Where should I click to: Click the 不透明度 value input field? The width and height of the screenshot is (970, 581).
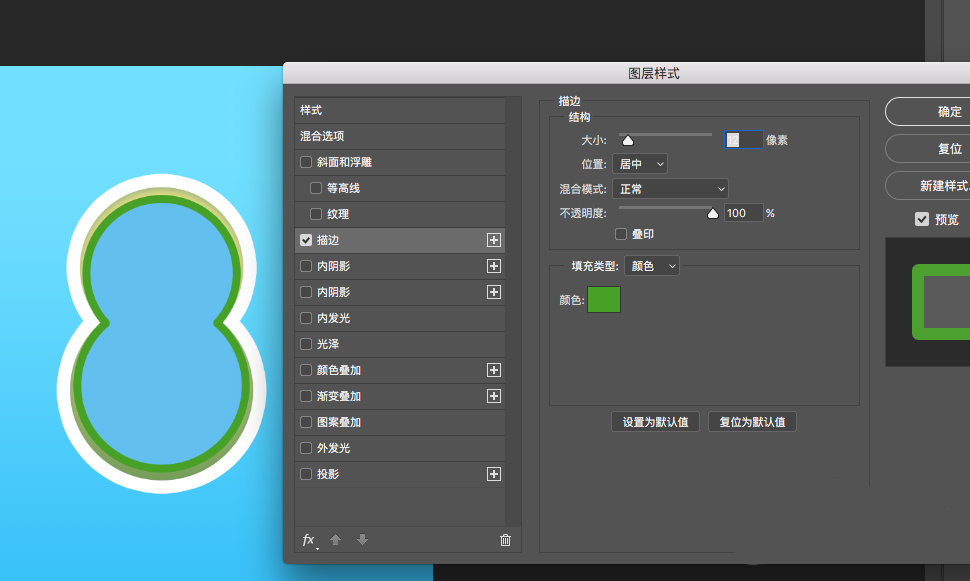click(744, 212)
